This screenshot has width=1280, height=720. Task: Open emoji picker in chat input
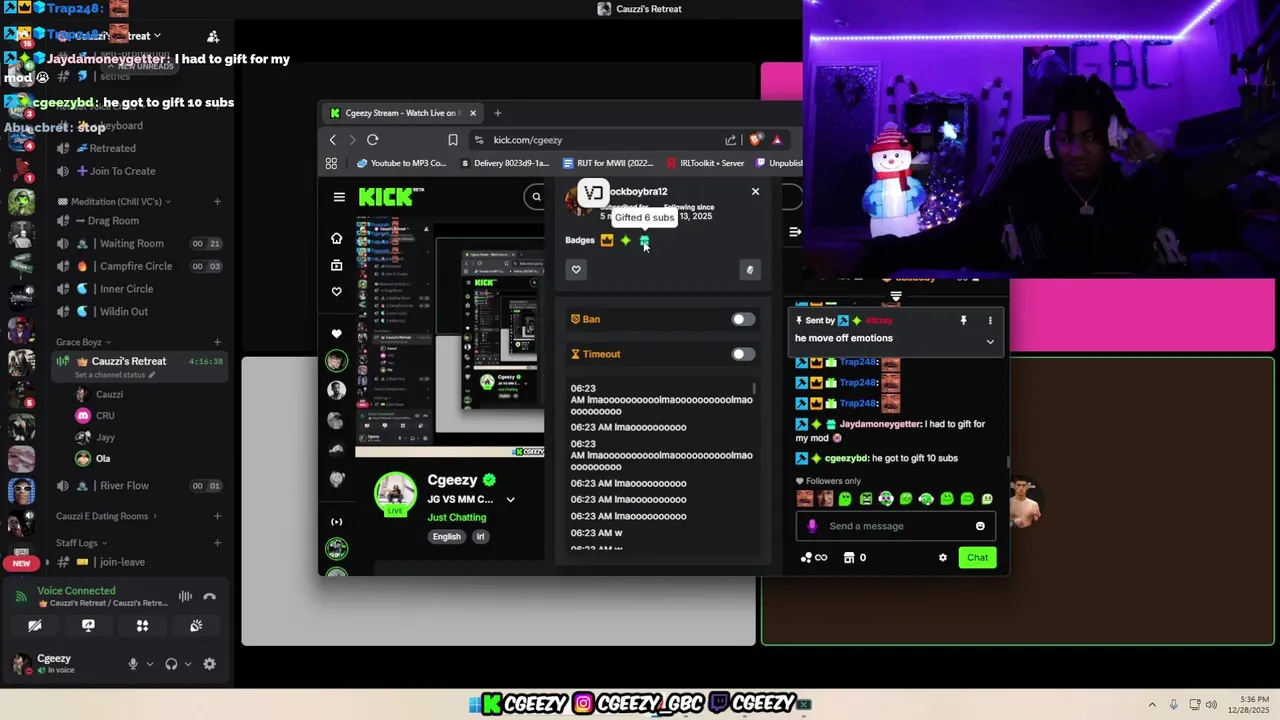tap(980, 526)
